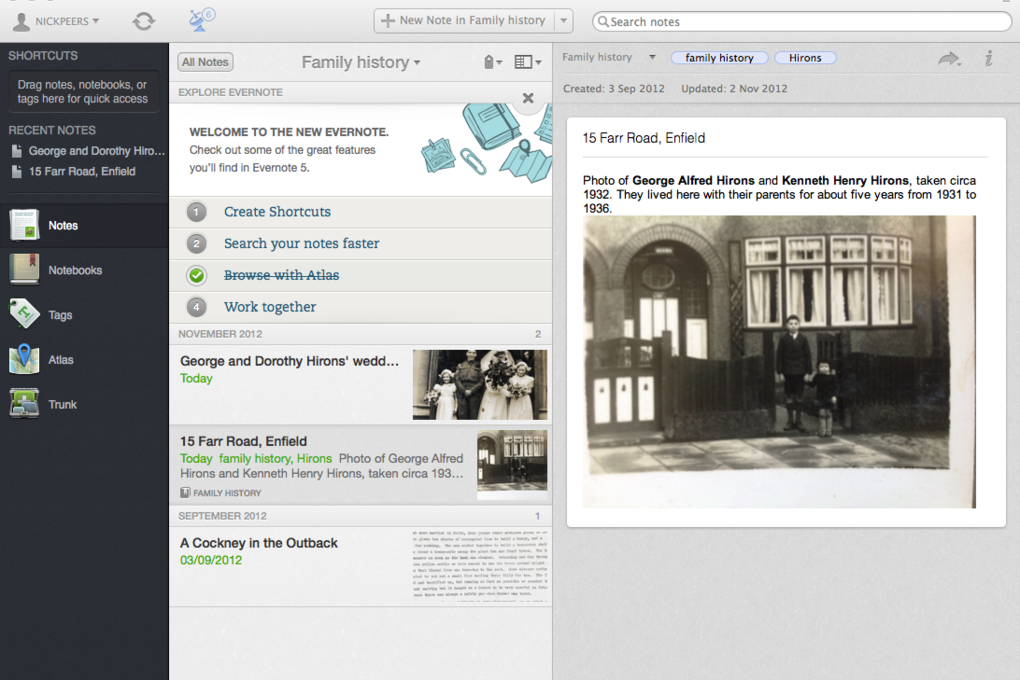Click the large house photo in the note
Image resolution: width=1020 pixels, height=680 pixels.
coord(779,362)
